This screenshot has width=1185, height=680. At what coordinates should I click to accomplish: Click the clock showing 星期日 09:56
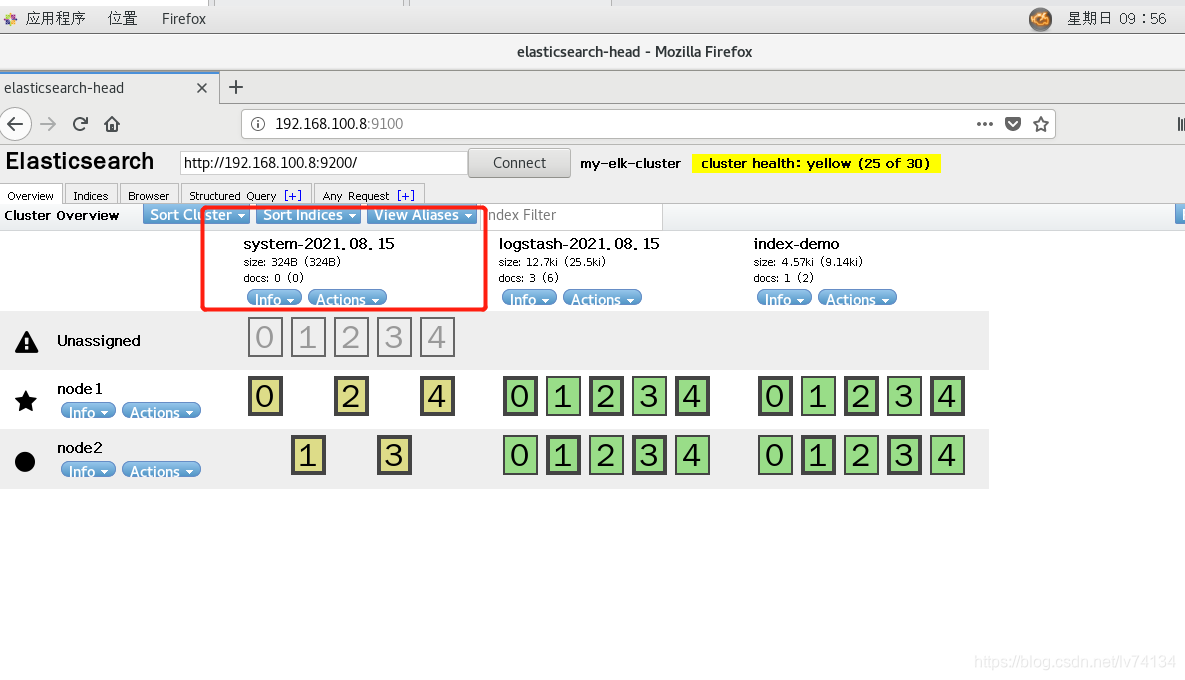click(1116, 19)
